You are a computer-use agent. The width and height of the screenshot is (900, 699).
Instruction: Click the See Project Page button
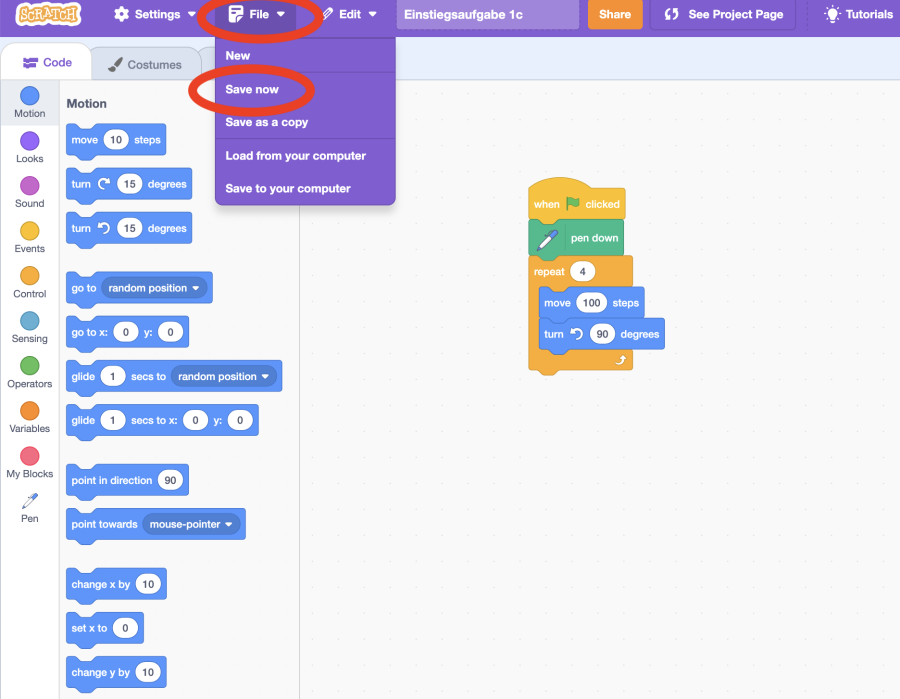(721, 14)
